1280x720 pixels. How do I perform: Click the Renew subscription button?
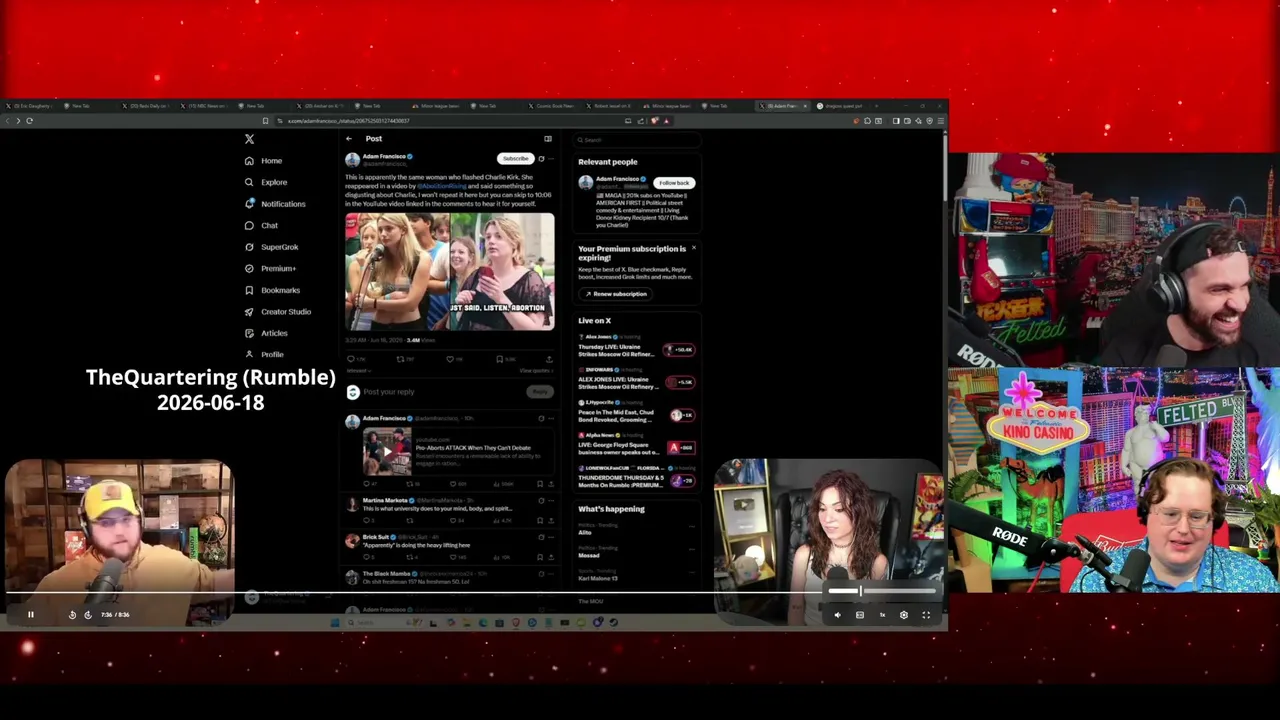click(616, 294)
